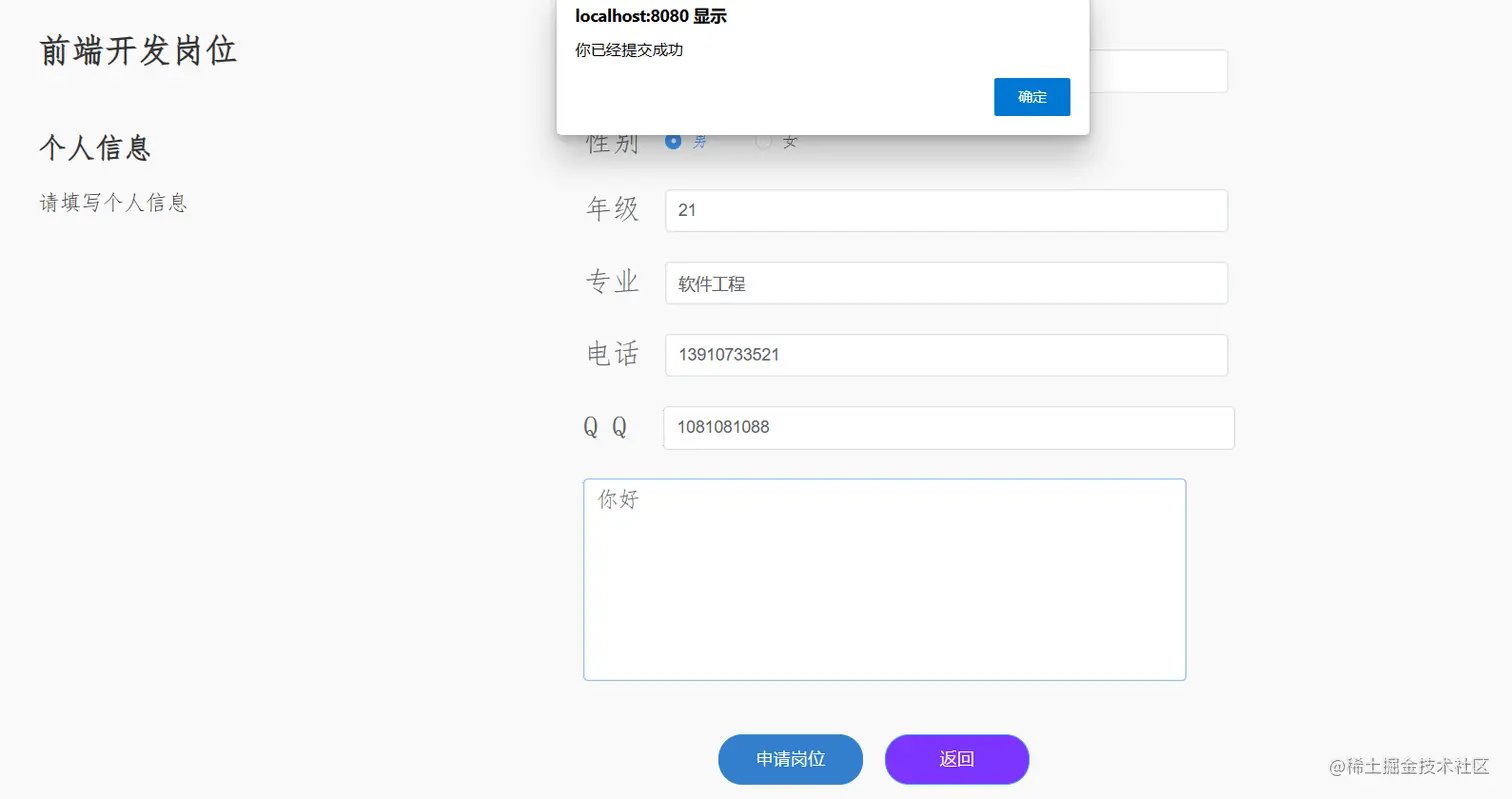Click the Q Q field label
1512x799 pixels.
[x=606, y=427]
